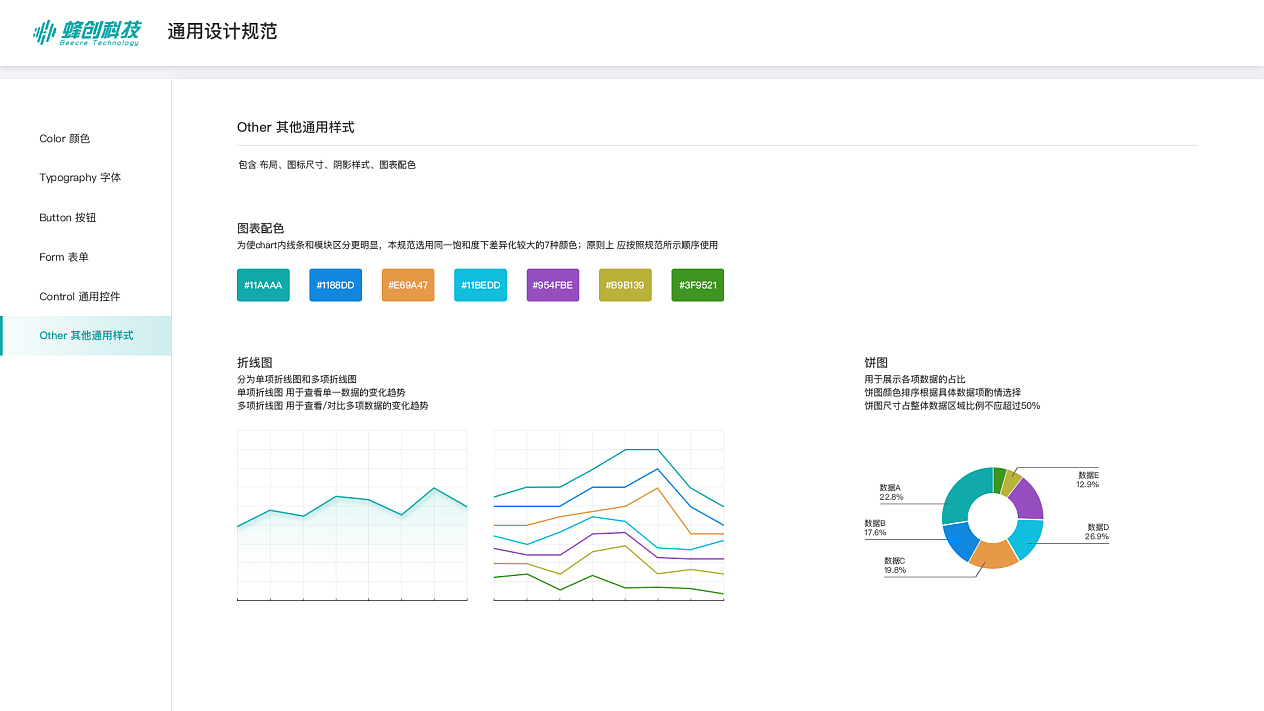Click the 通用设计规范 page title
The image size is (1264, 711).
tap(222, 31)
